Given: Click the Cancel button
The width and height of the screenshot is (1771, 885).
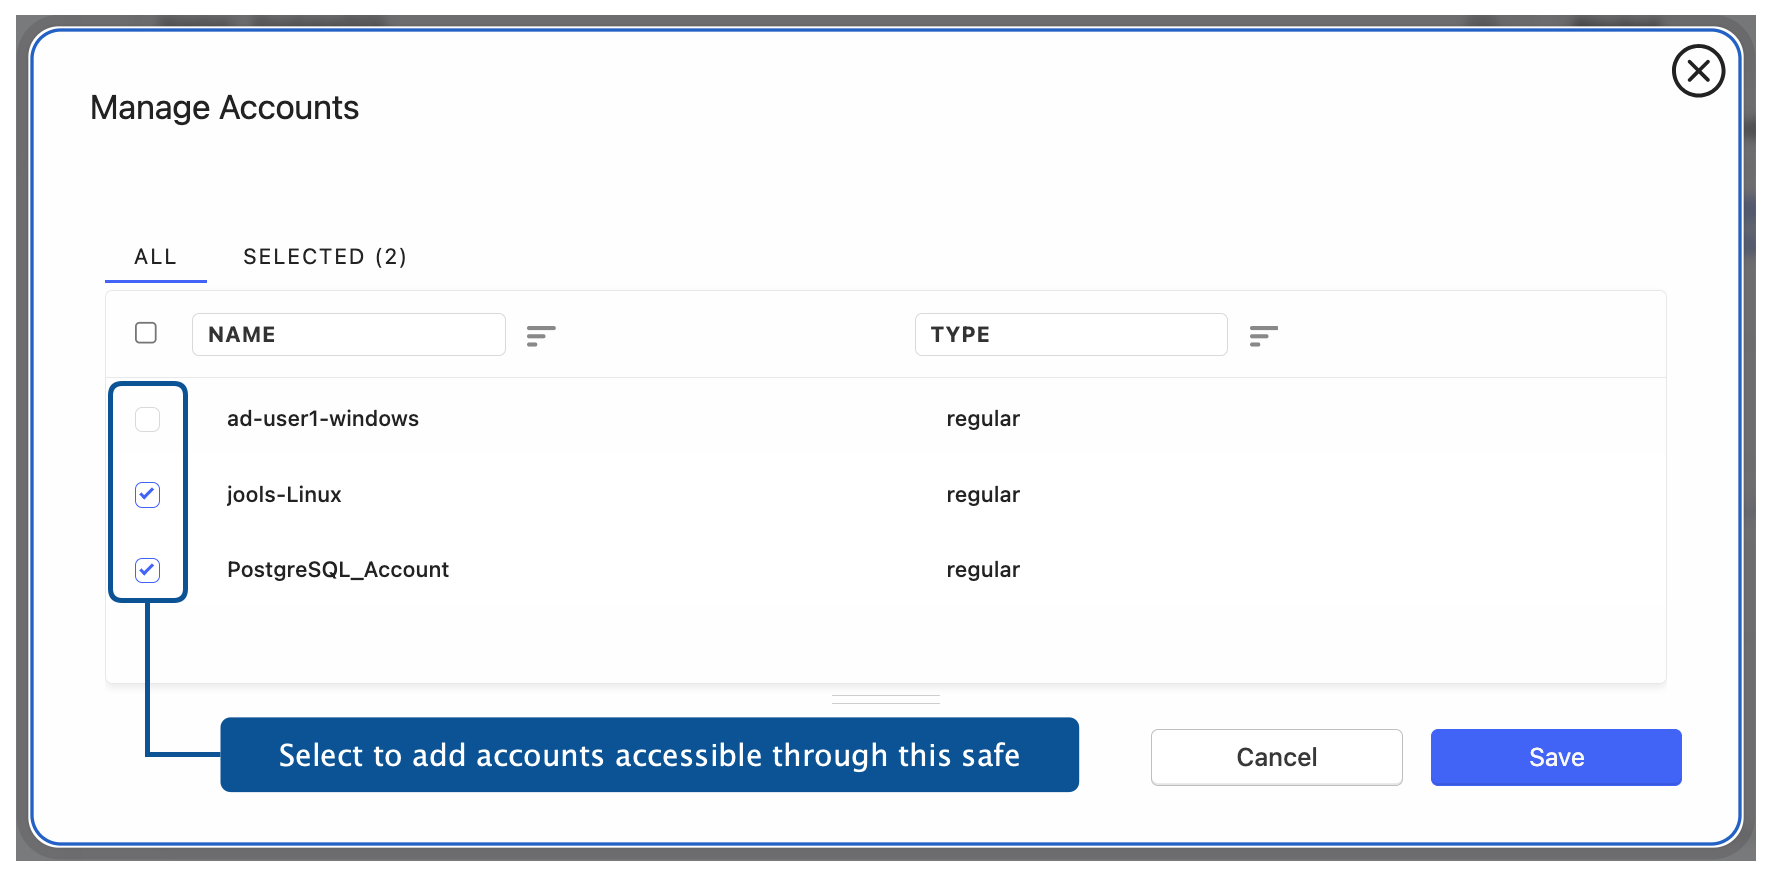Looking at the screenshot, I should tap(1276, 757).
